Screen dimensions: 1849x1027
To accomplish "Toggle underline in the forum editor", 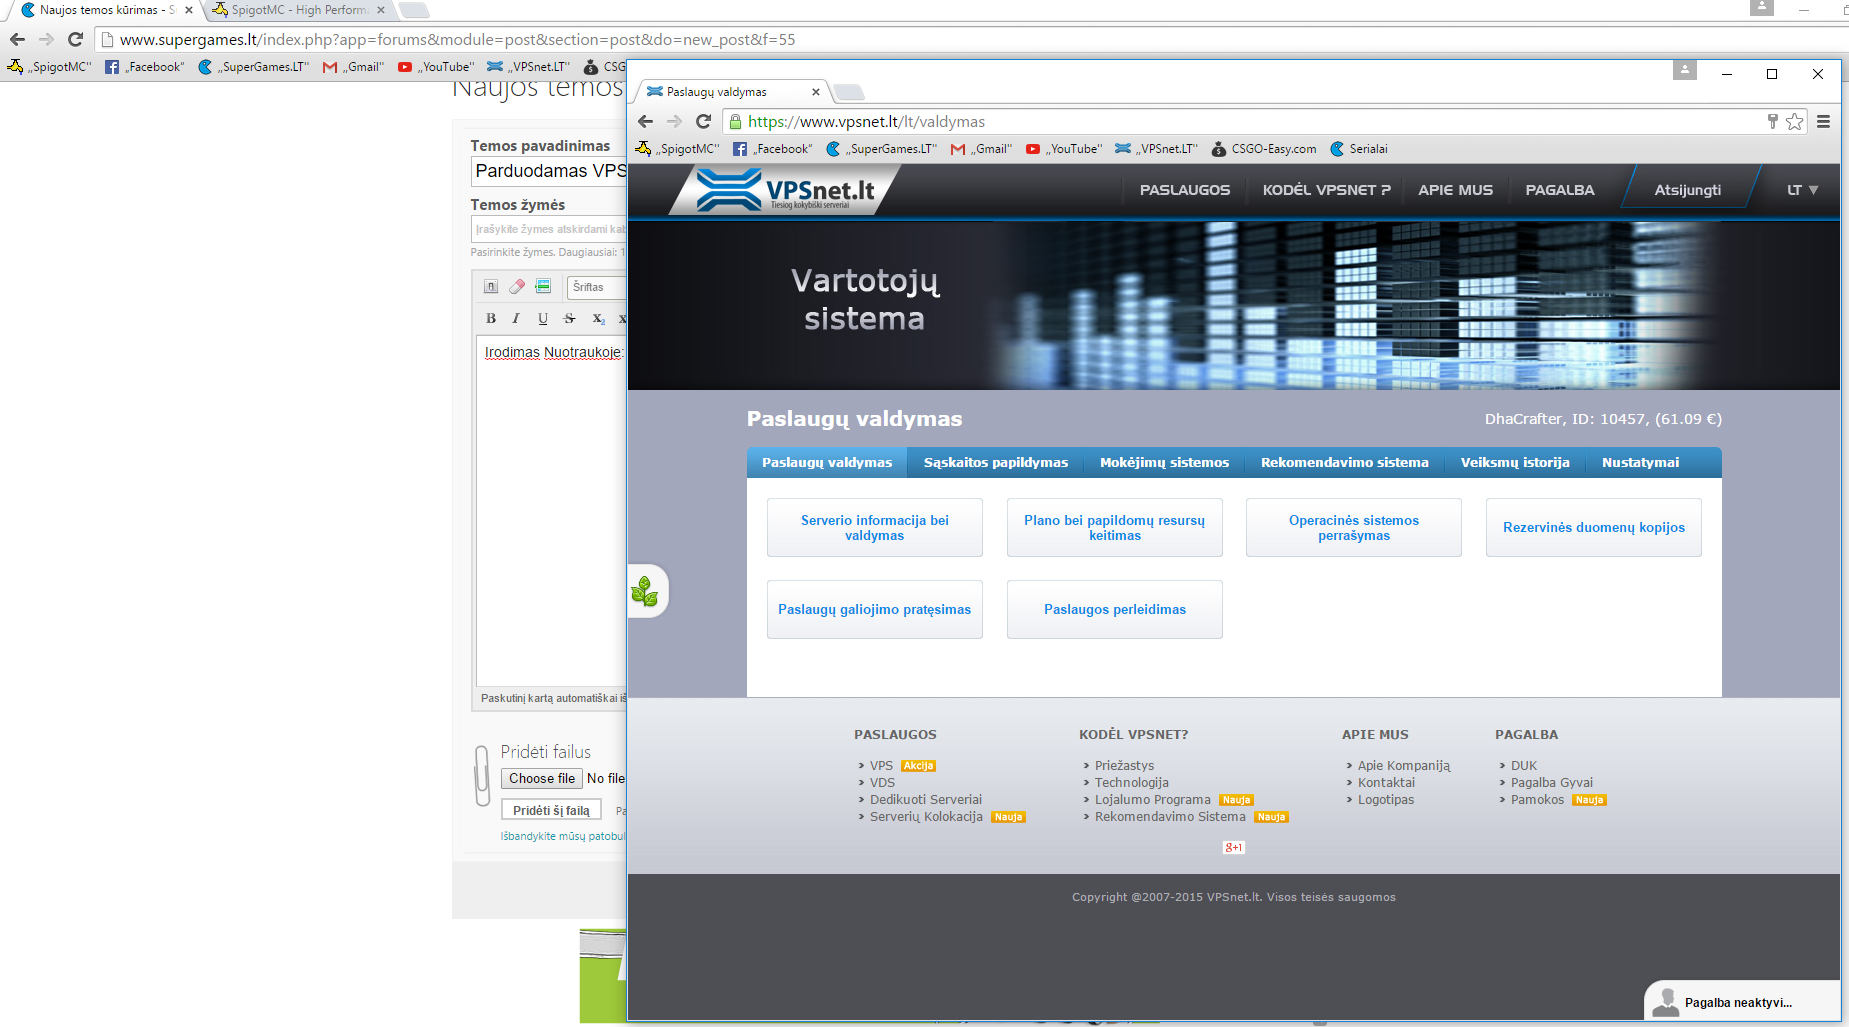I will 543,318.
